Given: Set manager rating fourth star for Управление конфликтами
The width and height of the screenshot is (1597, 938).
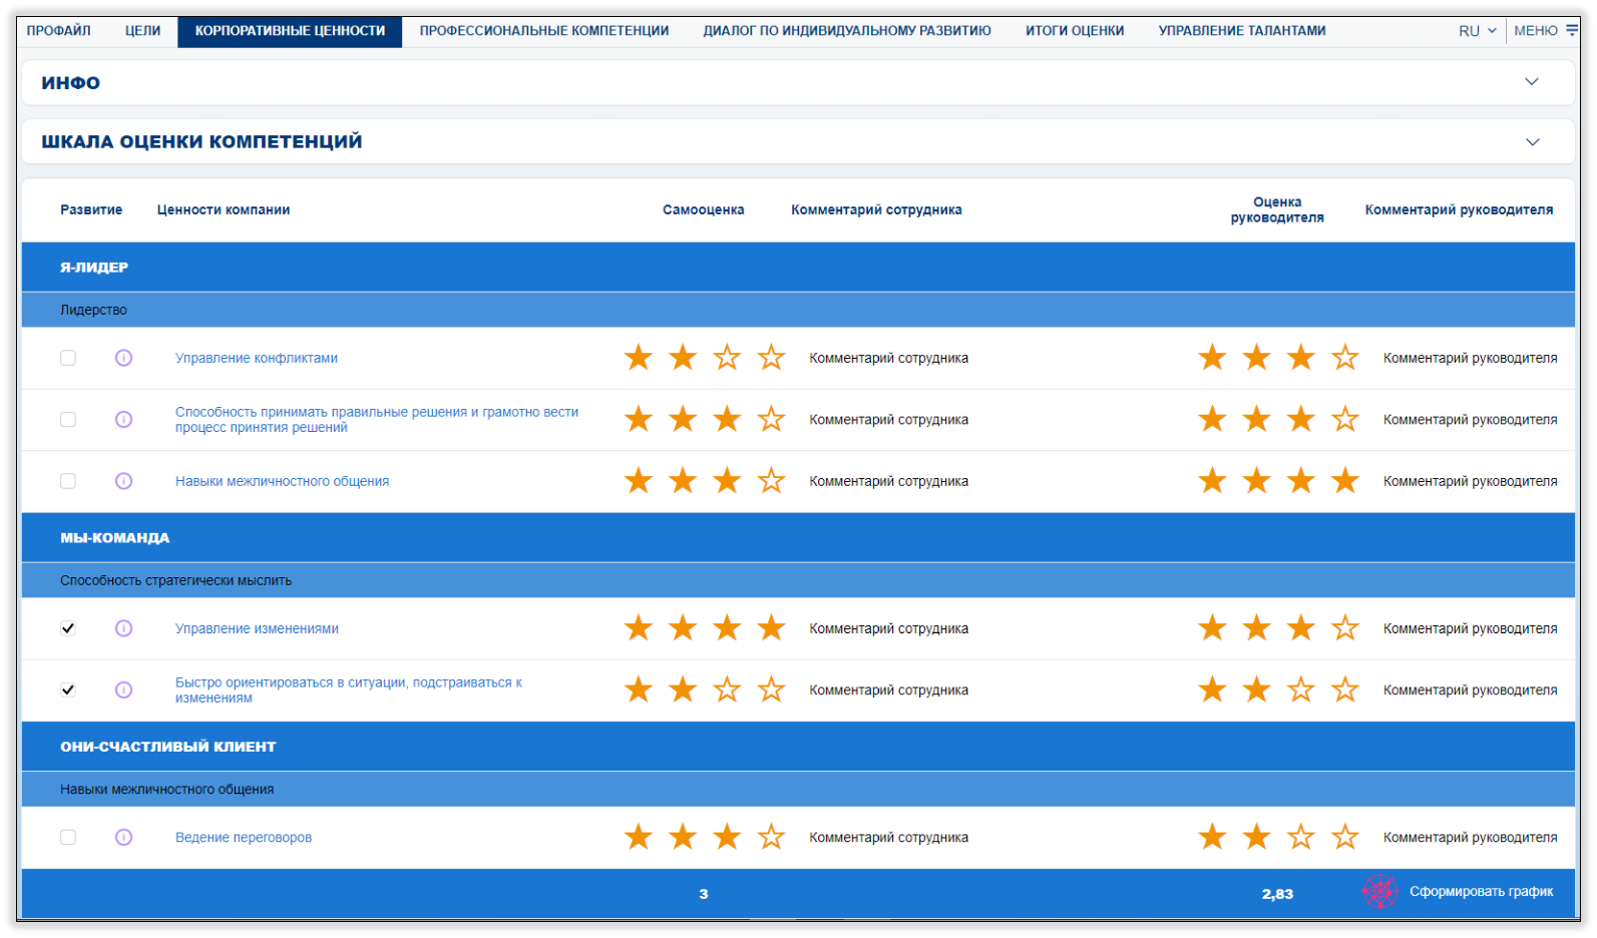Looking at the screenshot, I should point(1345,357).
